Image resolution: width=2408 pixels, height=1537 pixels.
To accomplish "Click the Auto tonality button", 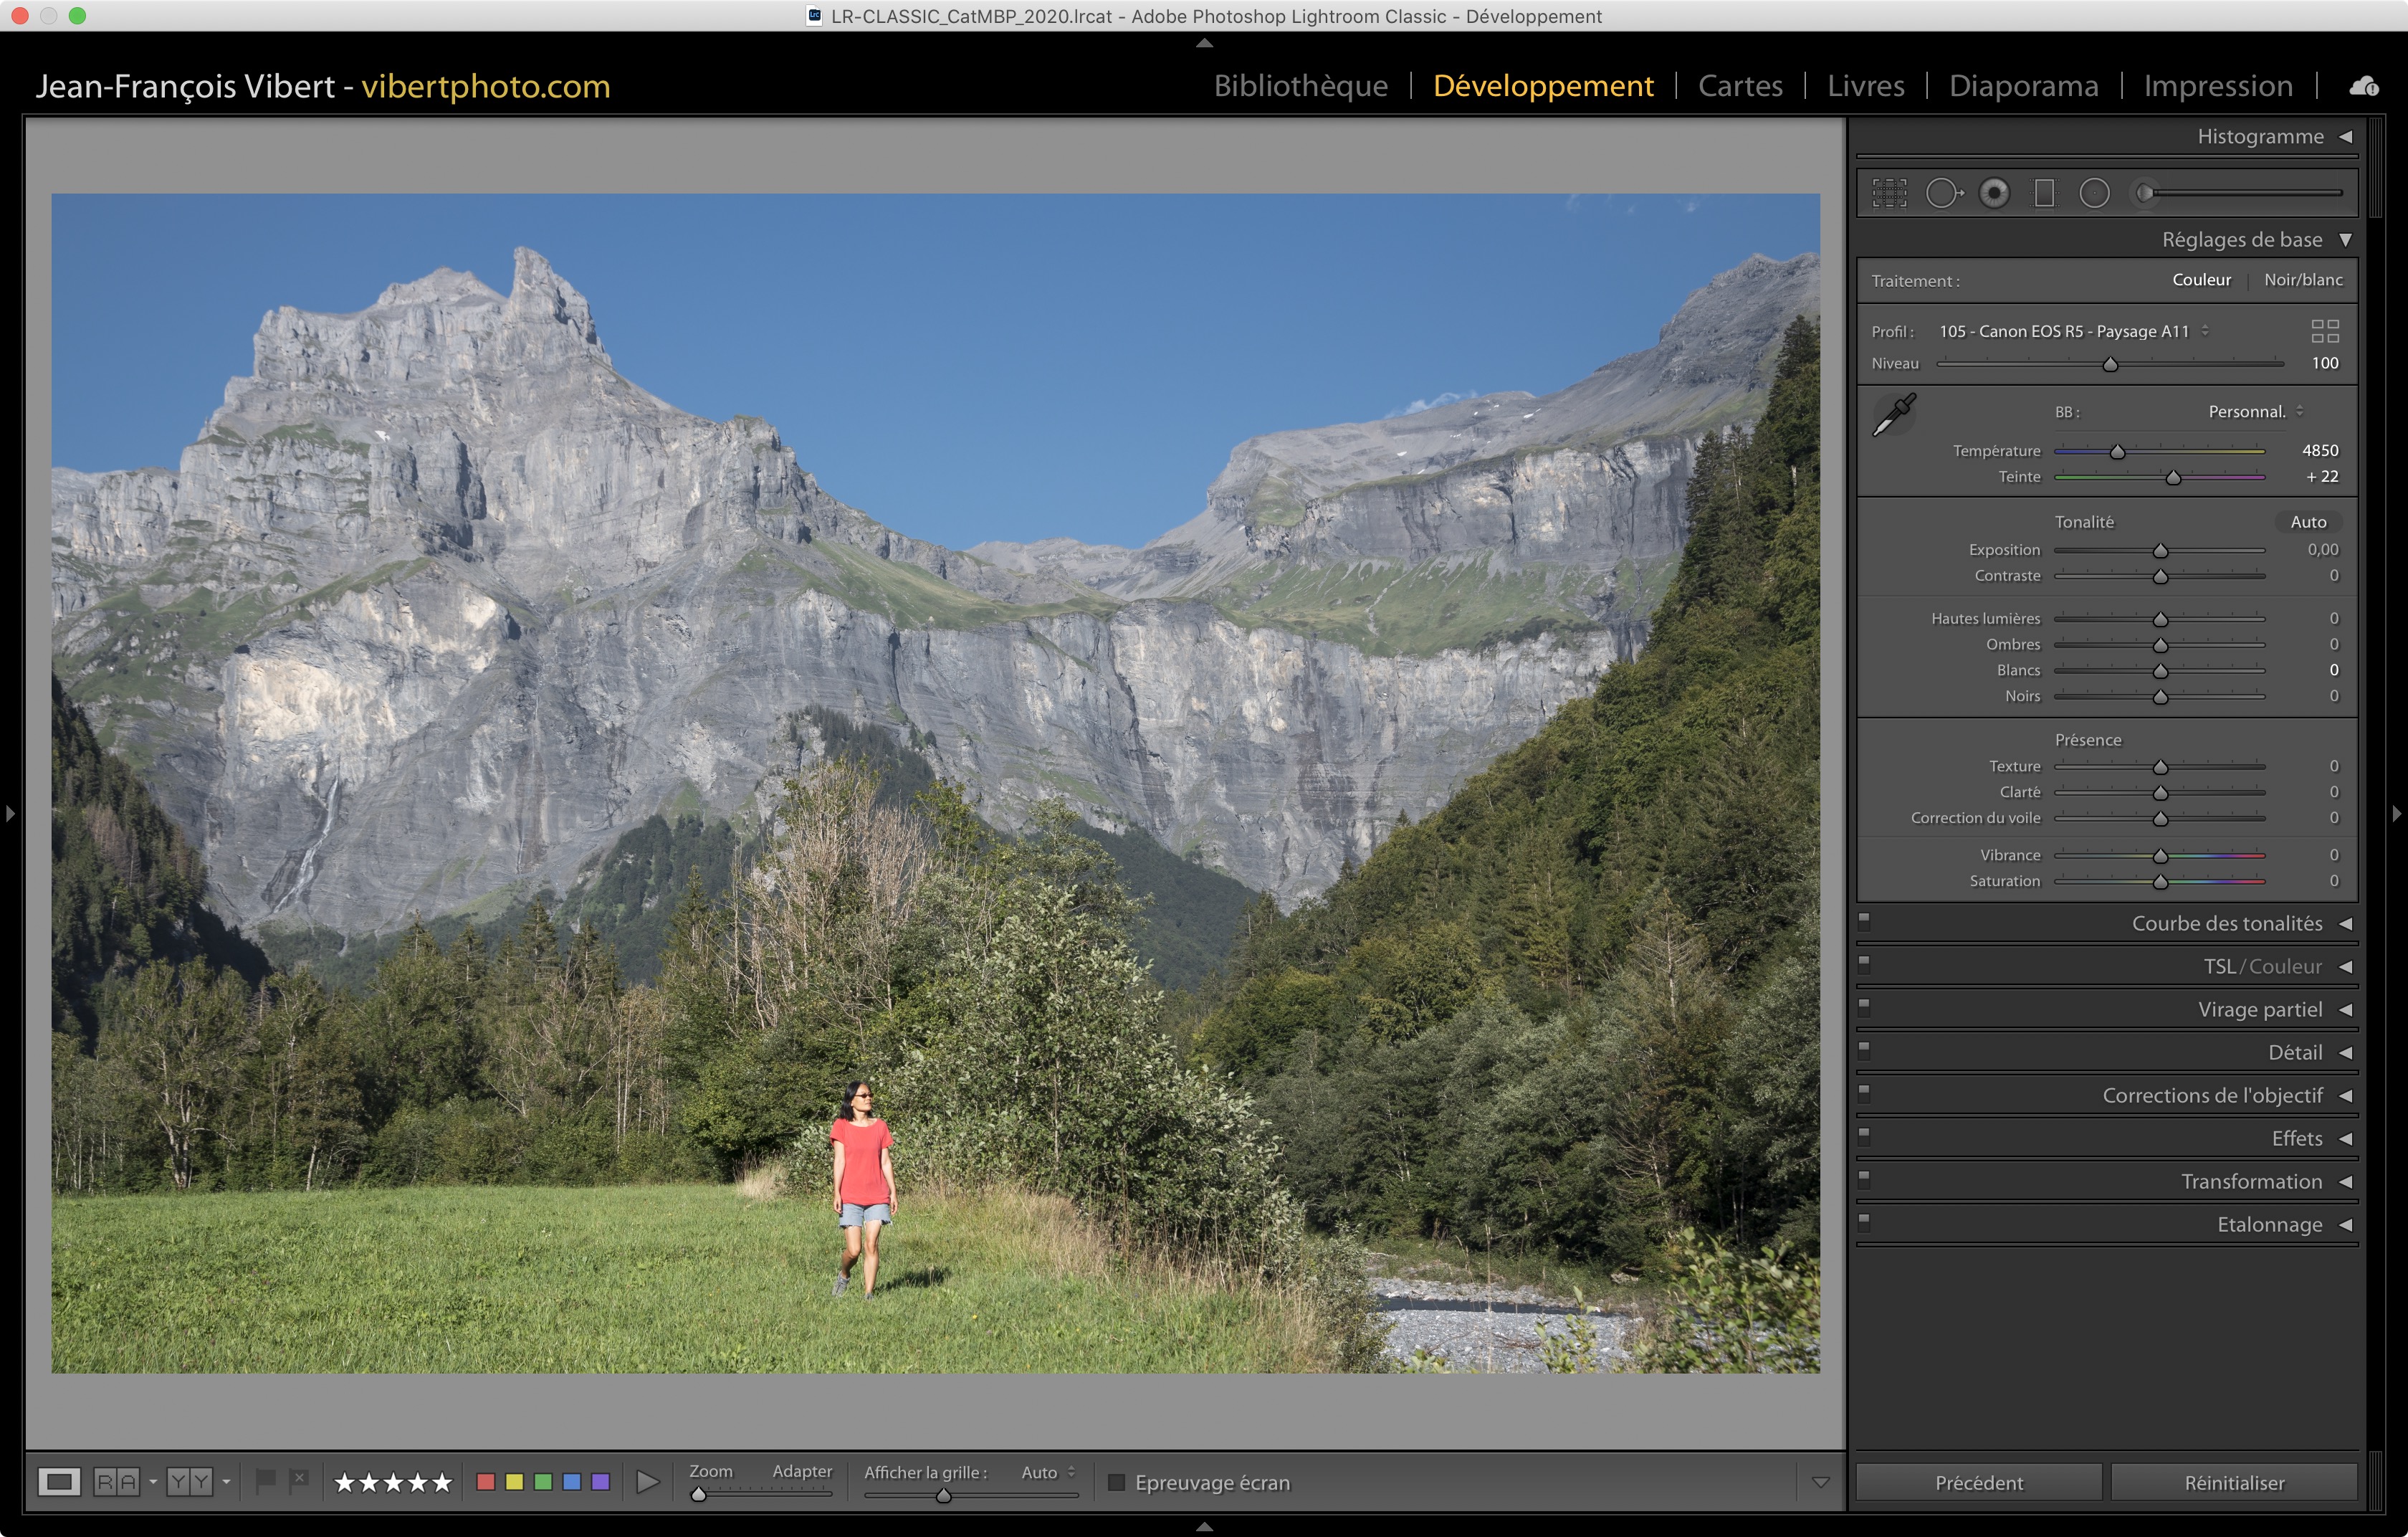I will tap(2308, 522).
